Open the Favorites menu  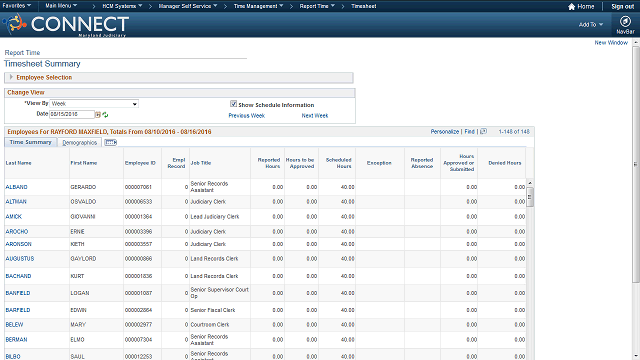[17, 6]
